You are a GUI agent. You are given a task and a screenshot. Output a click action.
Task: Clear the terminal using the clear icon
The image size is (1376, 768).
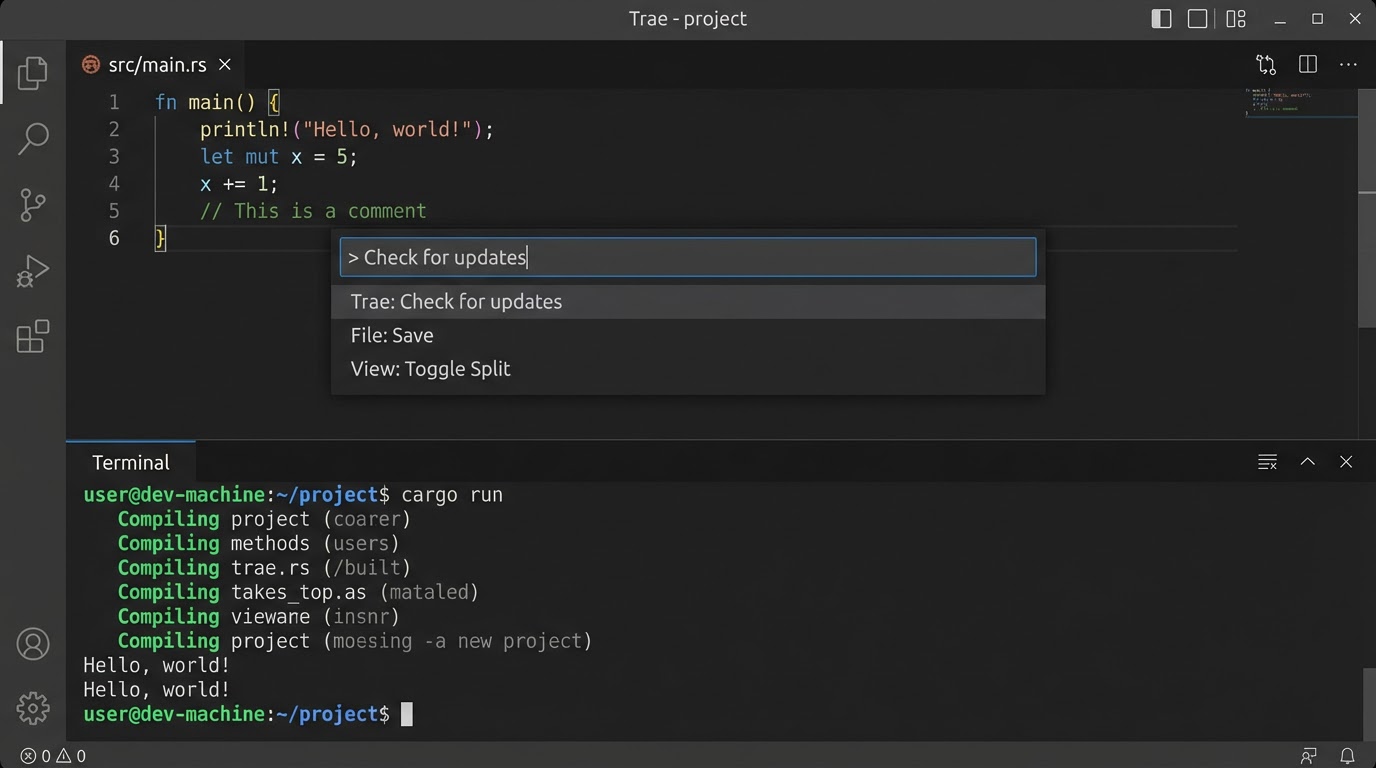[x=1267, y=461]
